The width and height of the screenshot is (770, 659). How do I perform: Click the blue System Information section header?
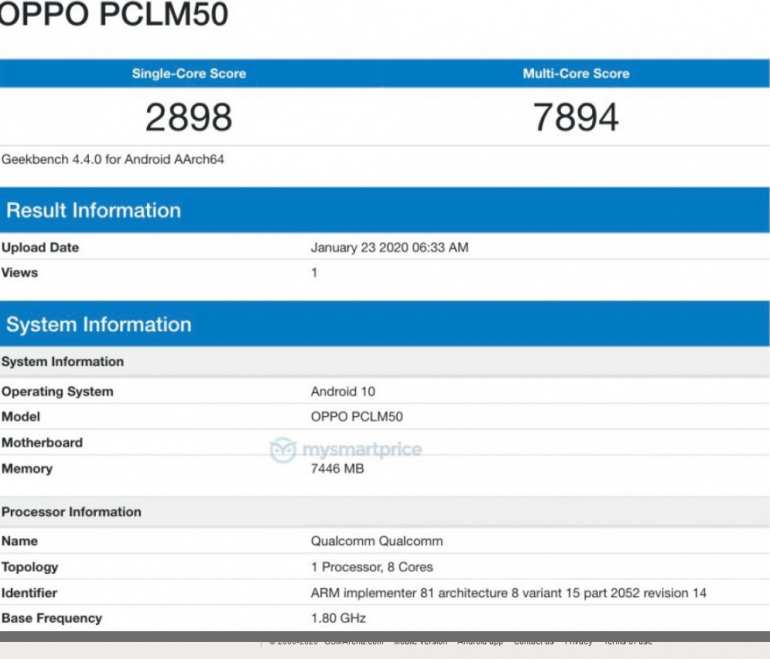click(385, 324)
